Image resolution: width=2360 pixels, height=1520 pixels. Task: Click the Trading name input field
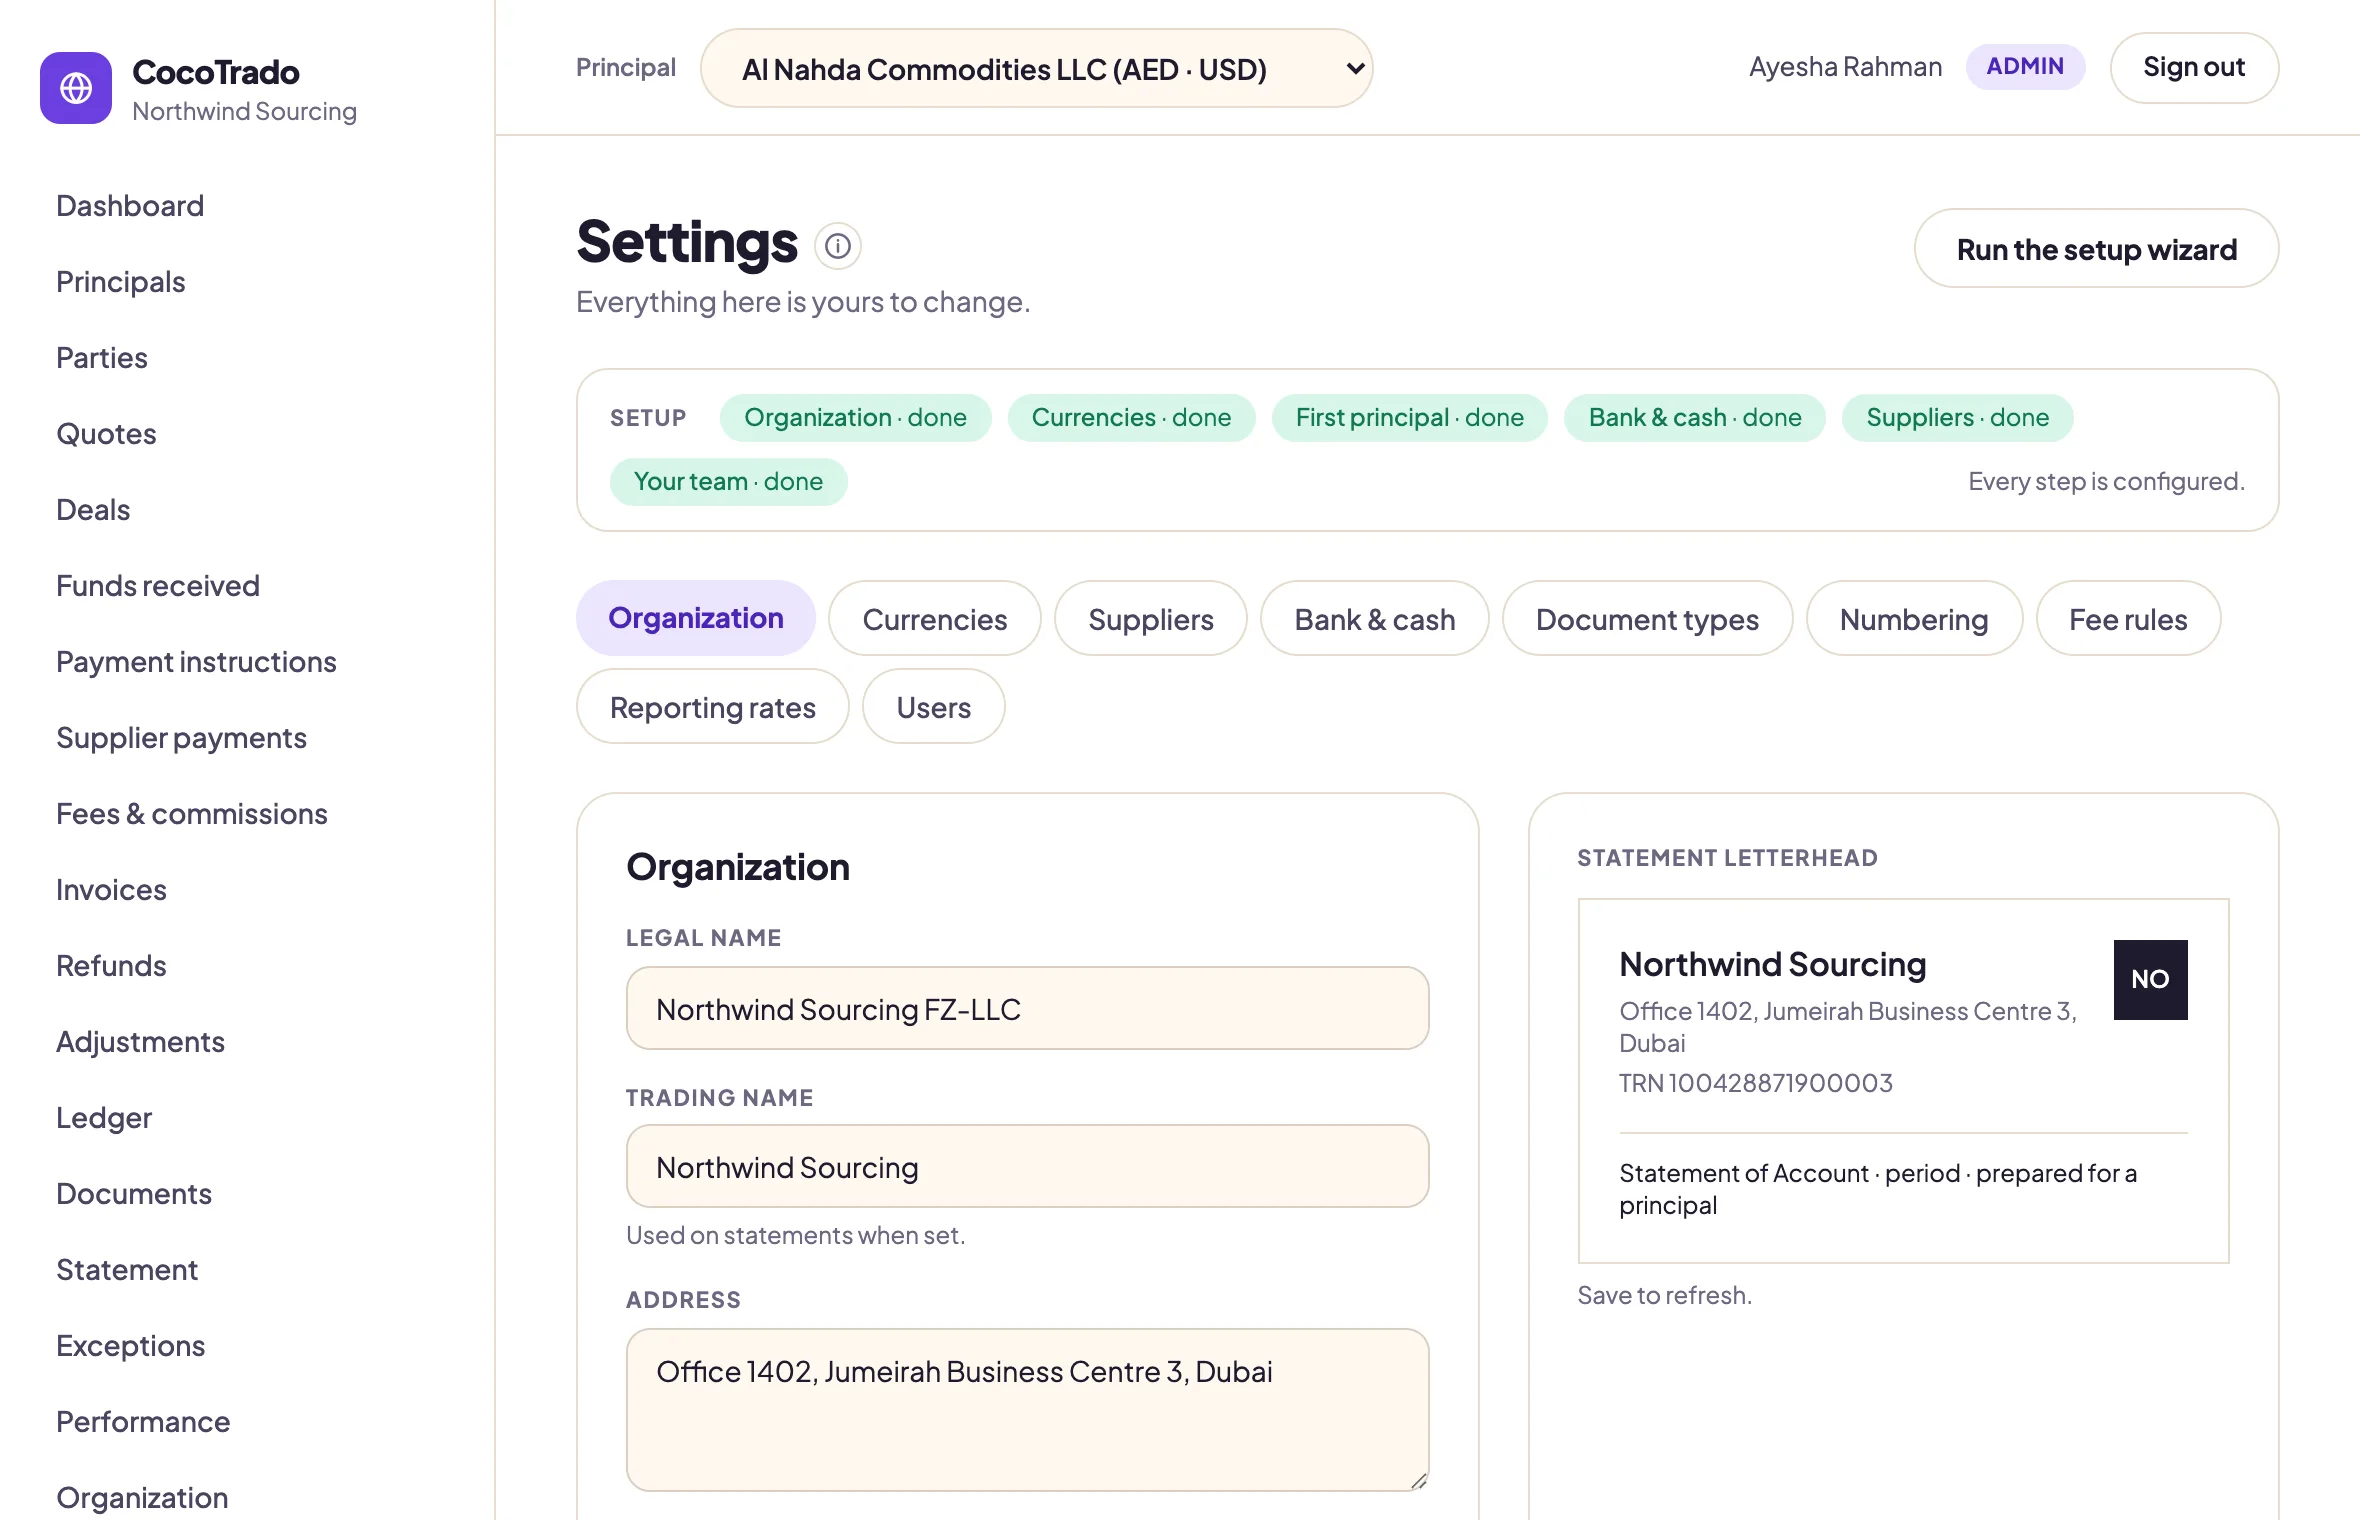(1027, 1166)
